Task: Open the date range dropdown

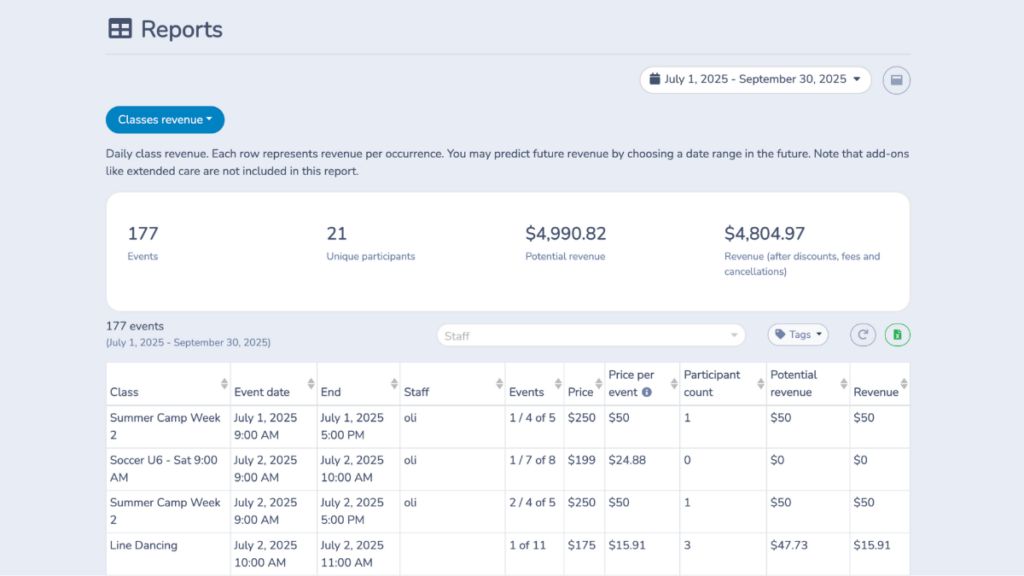Action: [x=754, y=79]
